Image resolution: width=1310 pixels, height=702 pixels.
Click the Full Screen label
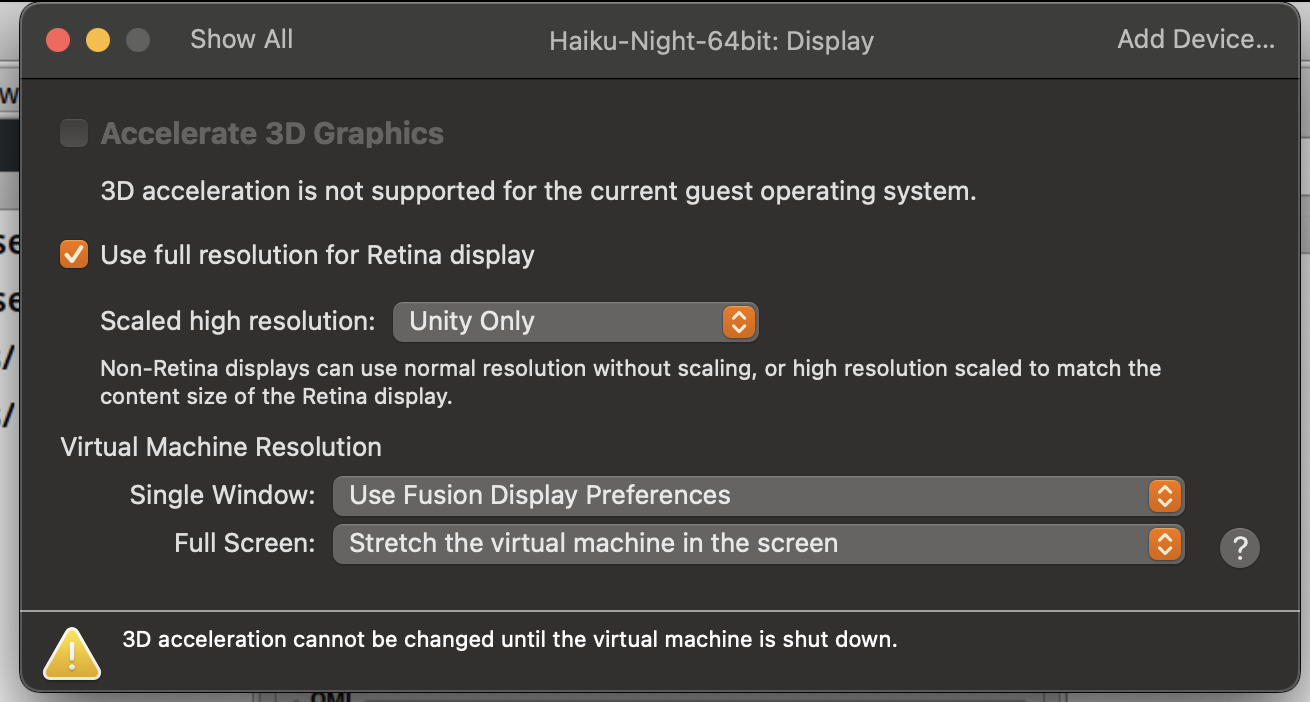pos(245,543)
